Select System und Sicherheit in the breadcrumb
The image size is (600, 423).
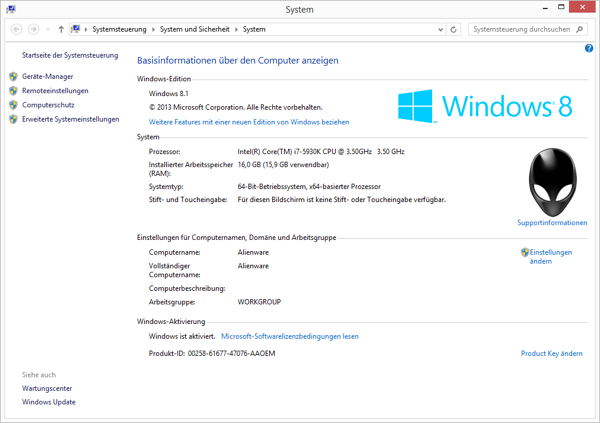coord(194,29)
